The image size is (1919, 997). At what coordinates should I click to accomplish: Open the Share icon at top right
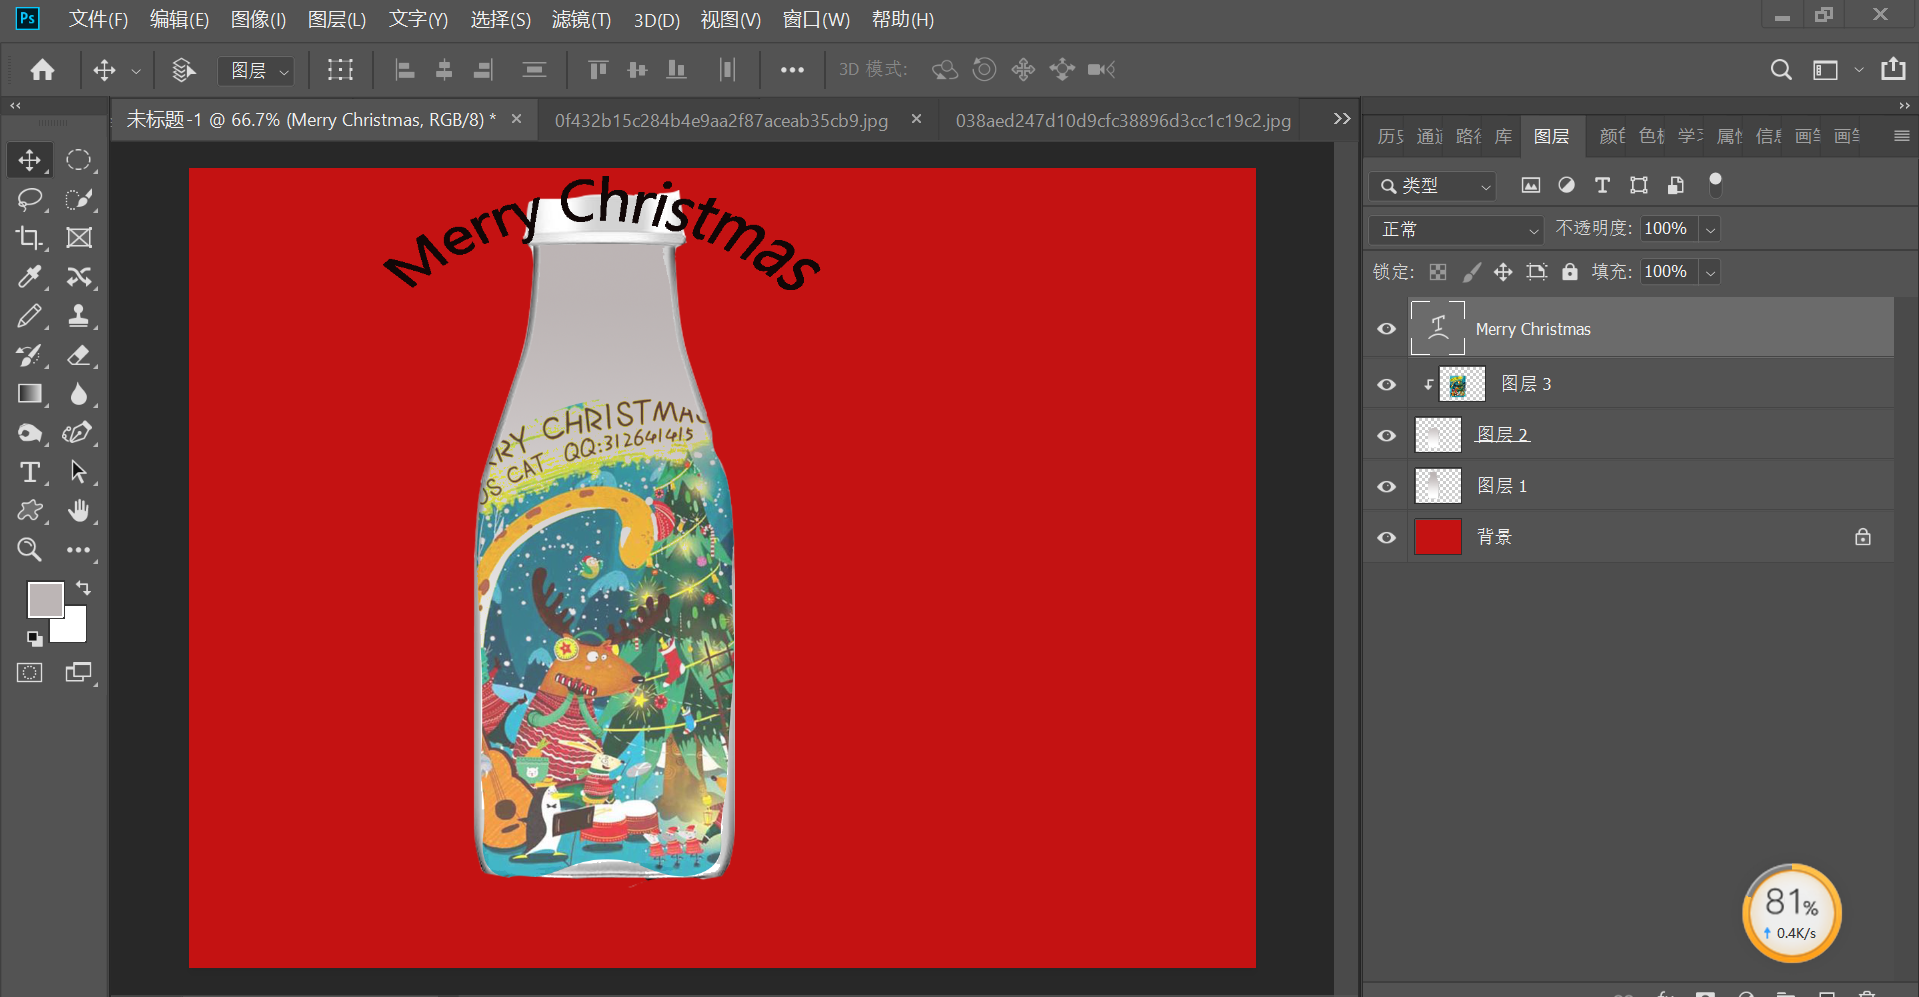(1893, 69)
